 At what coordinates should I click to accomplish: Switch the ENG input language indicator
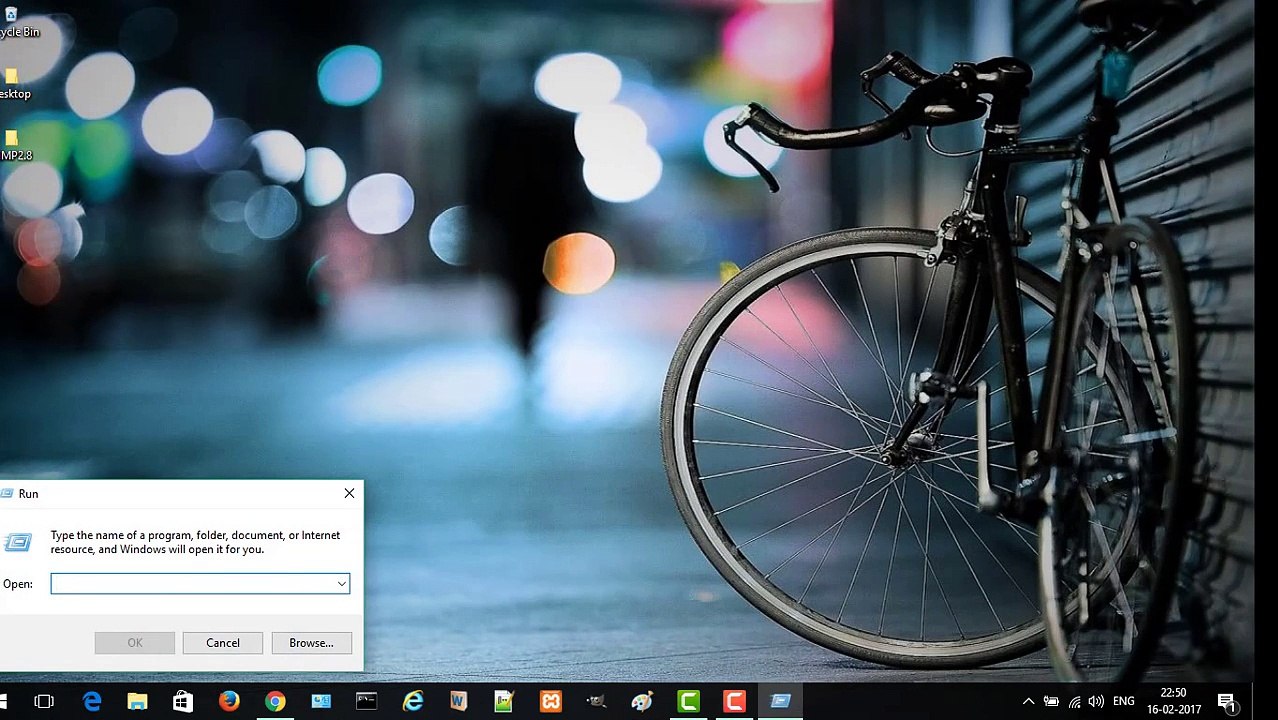click(1123, 702)
